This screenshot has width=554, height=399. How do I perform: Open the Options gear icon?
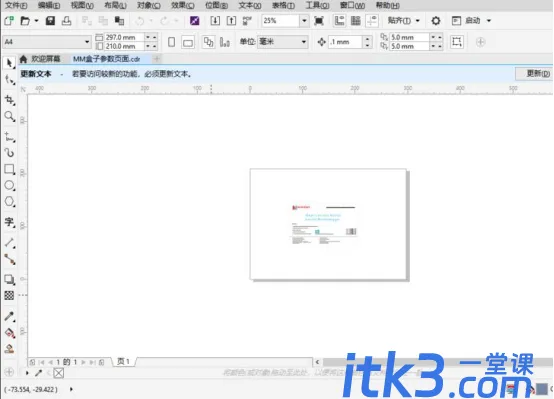(x=436, y=21)
